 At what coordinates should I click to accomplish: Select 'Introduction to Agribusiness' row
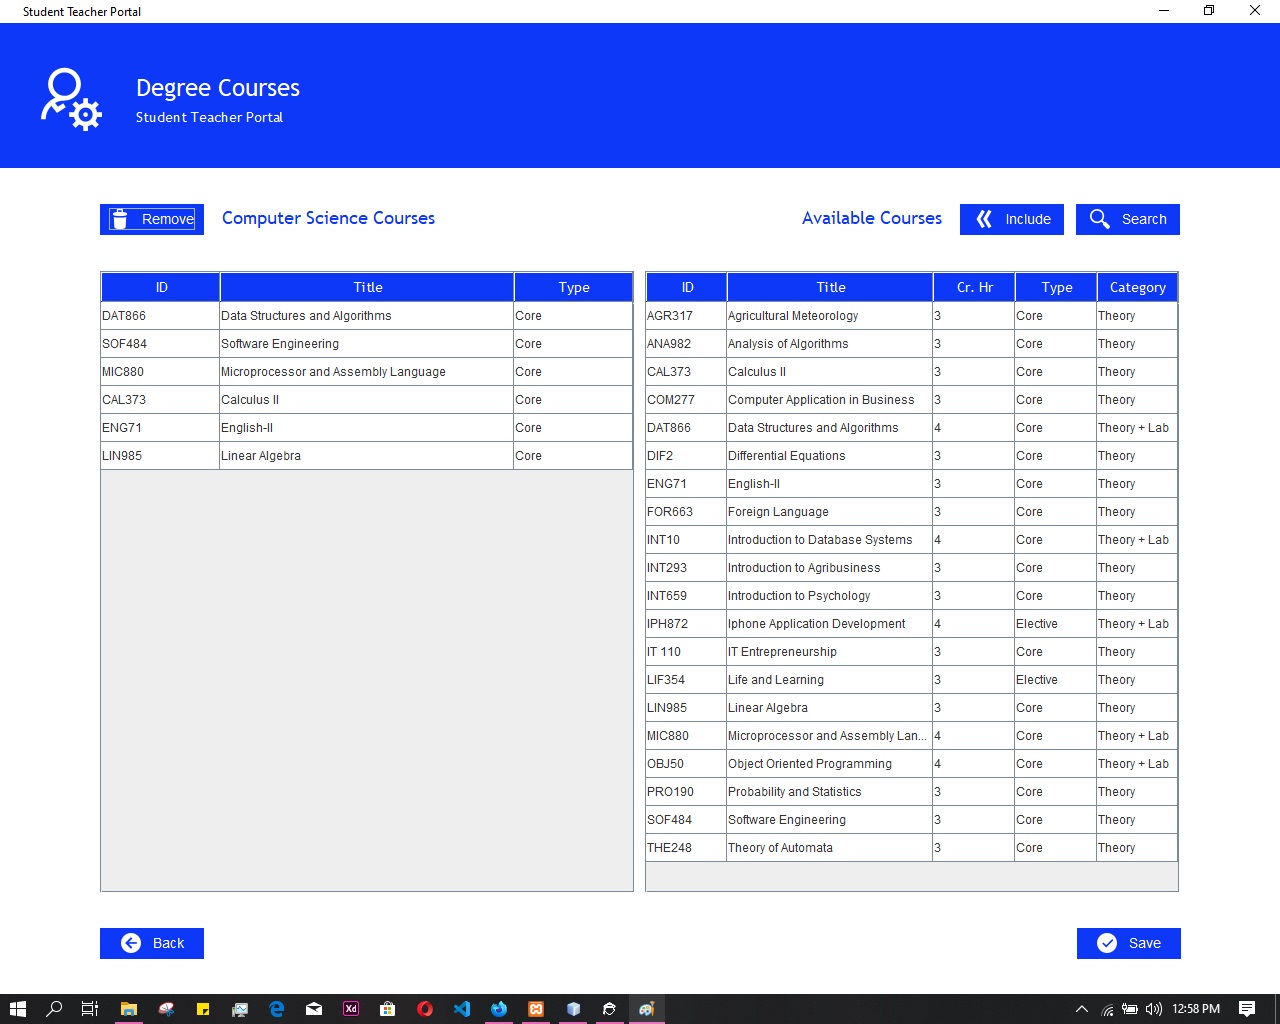tap(912, 568)
